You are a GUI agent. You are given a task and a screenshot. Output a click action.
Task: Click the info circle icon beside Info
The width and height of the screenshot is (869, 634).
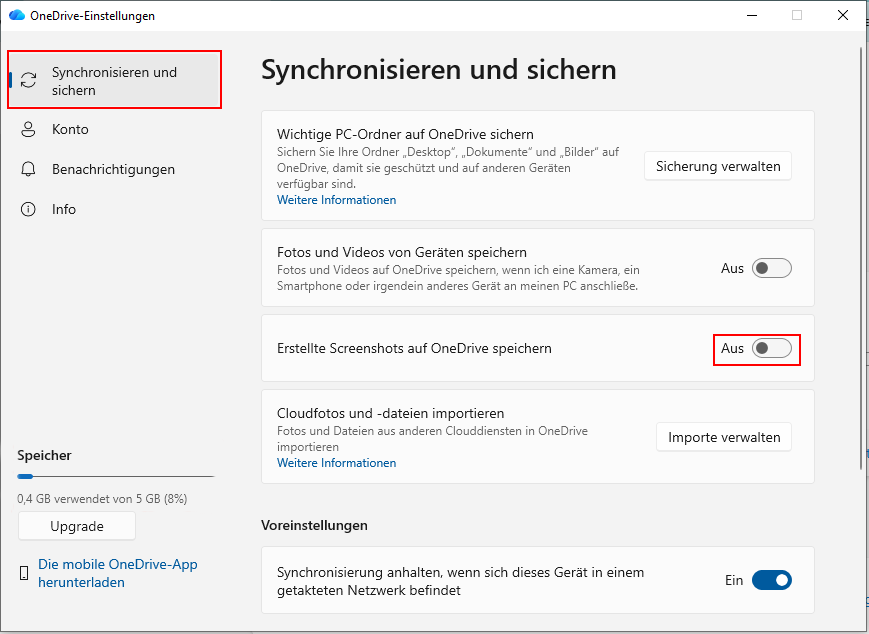click(x=28, y=209)
